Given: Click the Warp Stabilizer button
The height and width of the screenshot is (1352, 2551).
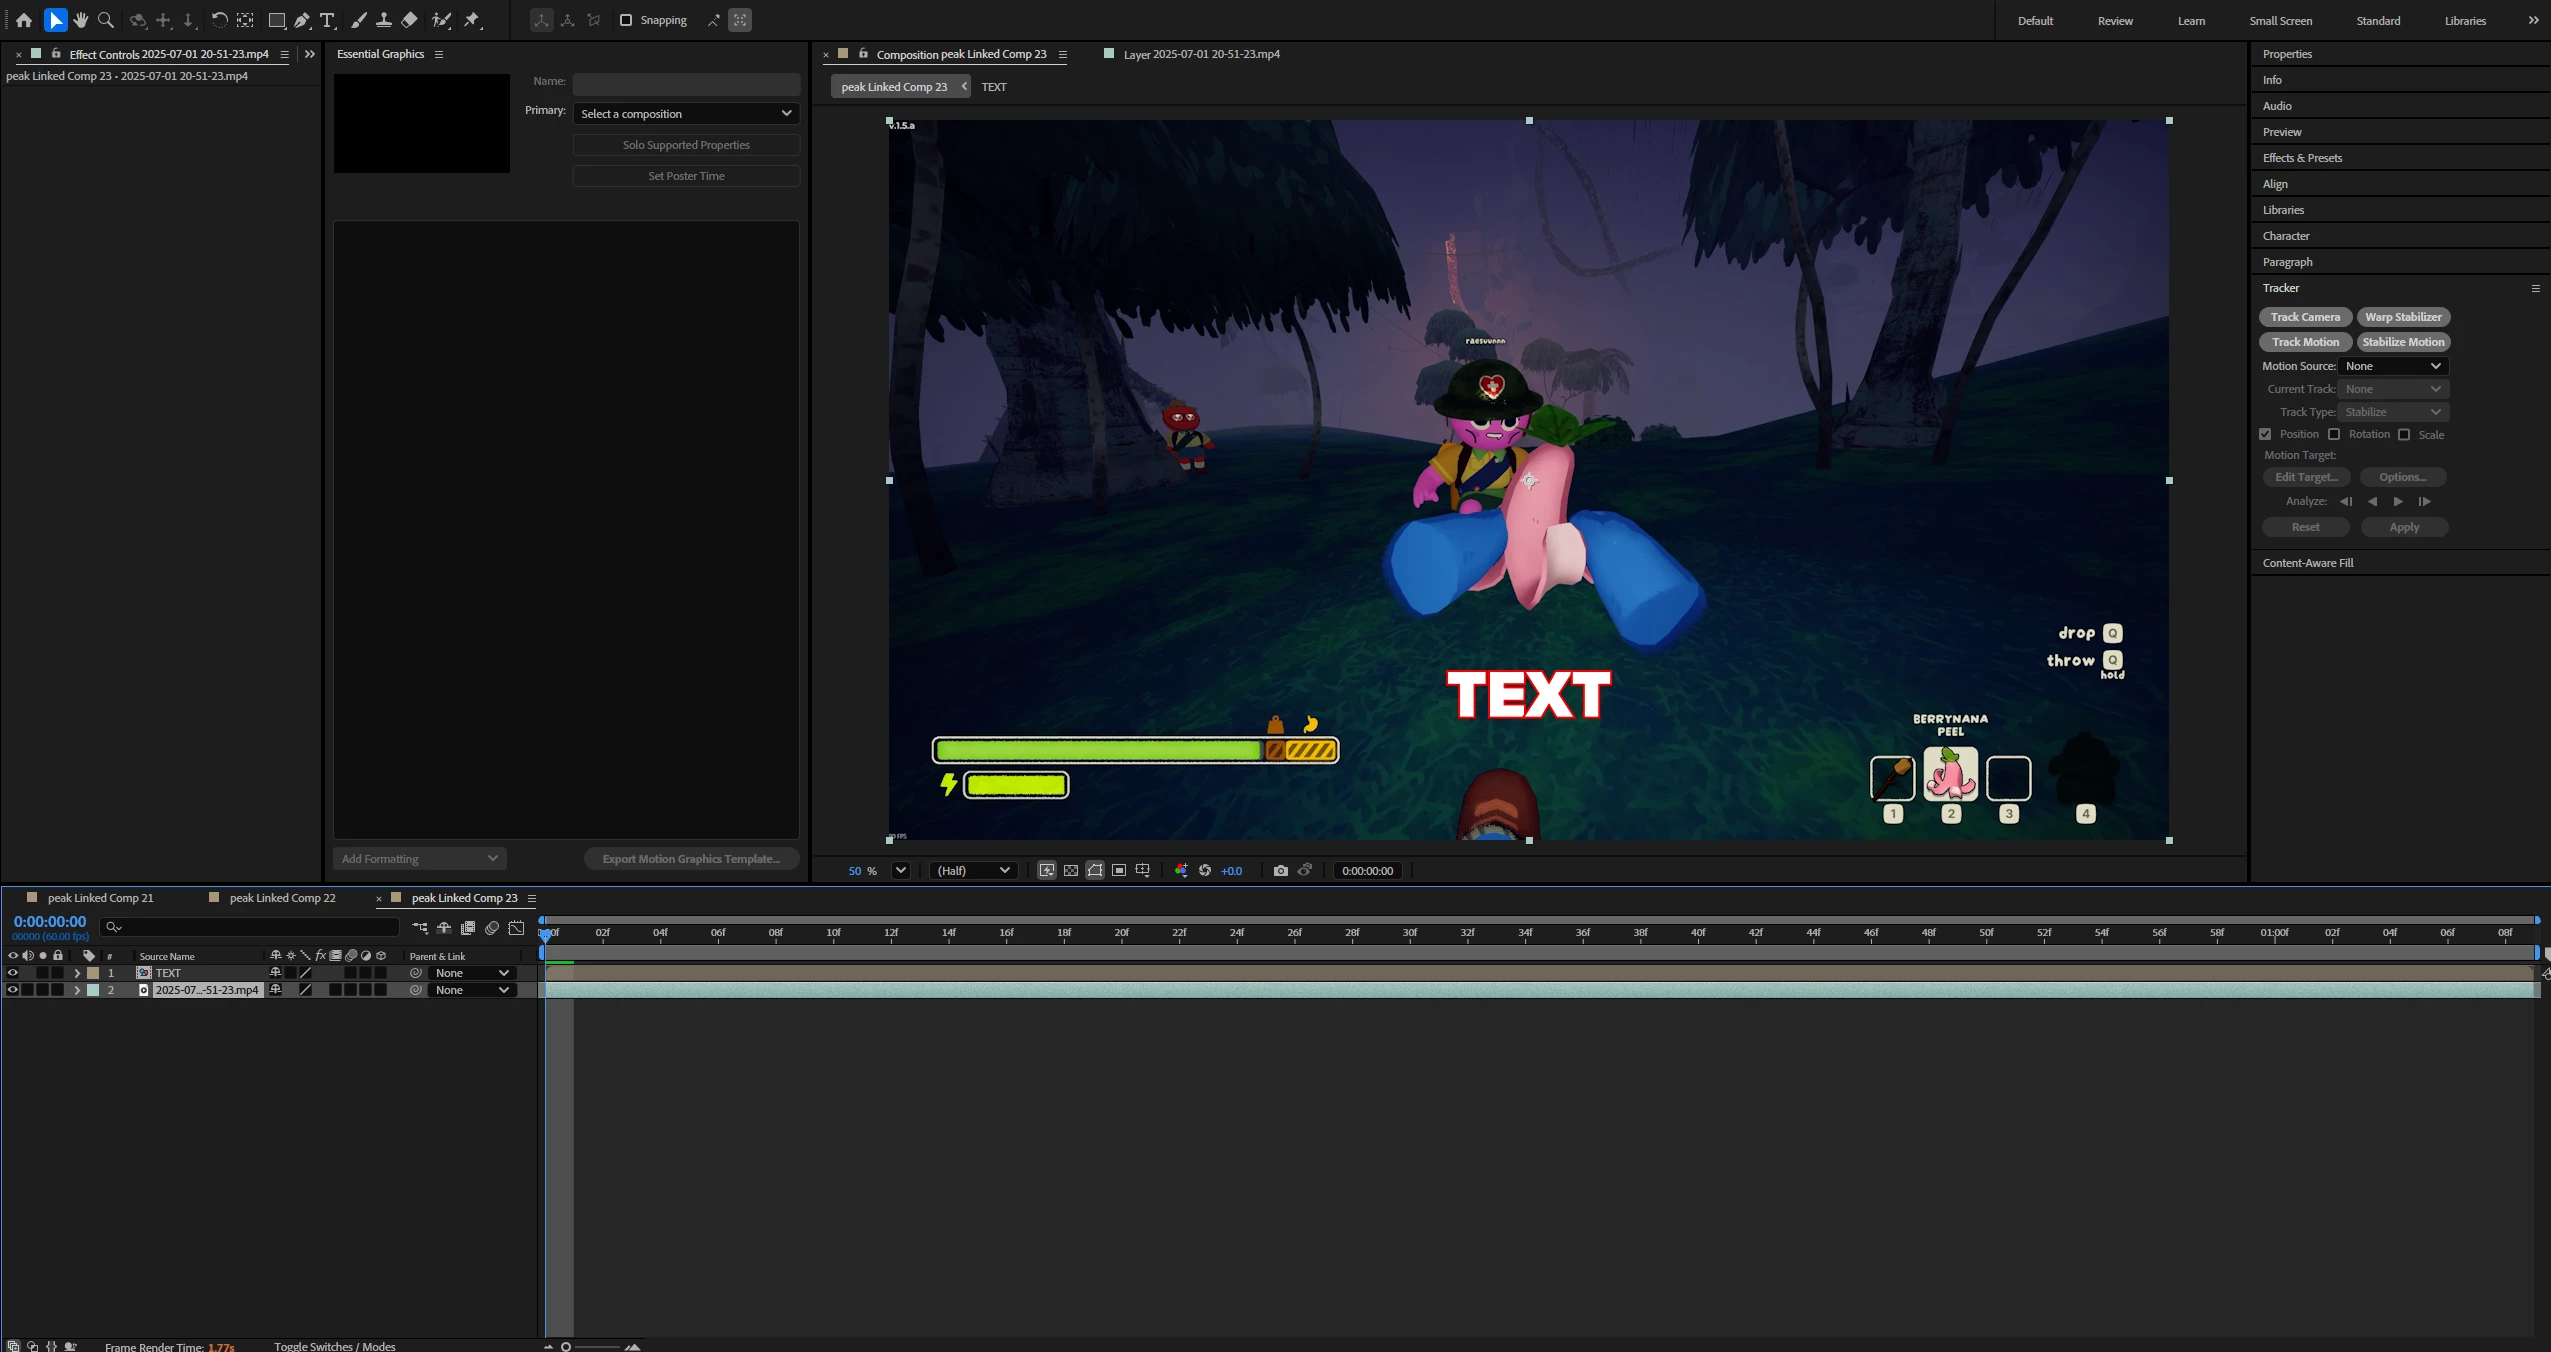Looking at the screenshot, I should click(2402, 317).
